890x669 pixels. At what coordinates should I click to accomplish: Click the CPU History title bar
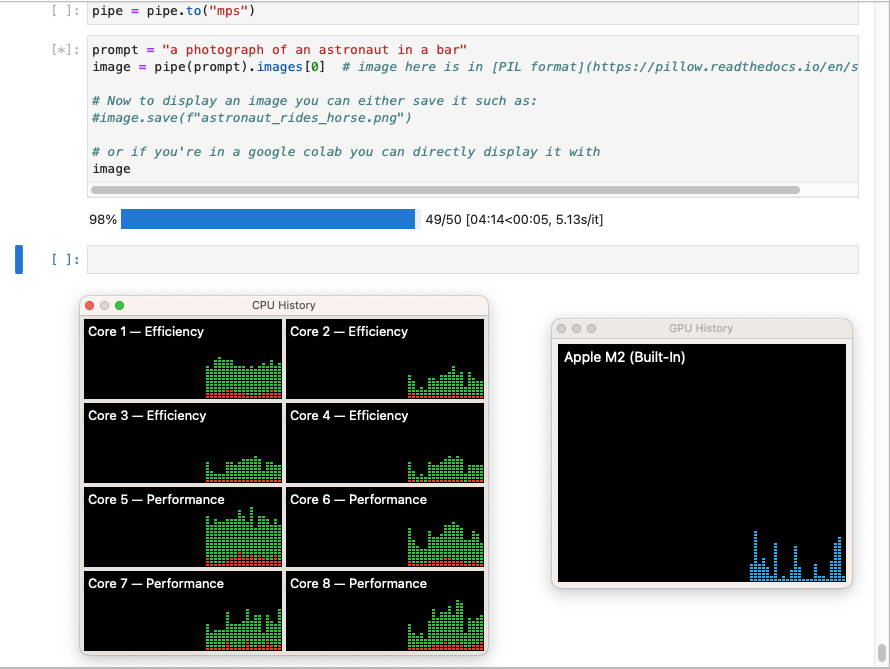(x=283, y=305)
